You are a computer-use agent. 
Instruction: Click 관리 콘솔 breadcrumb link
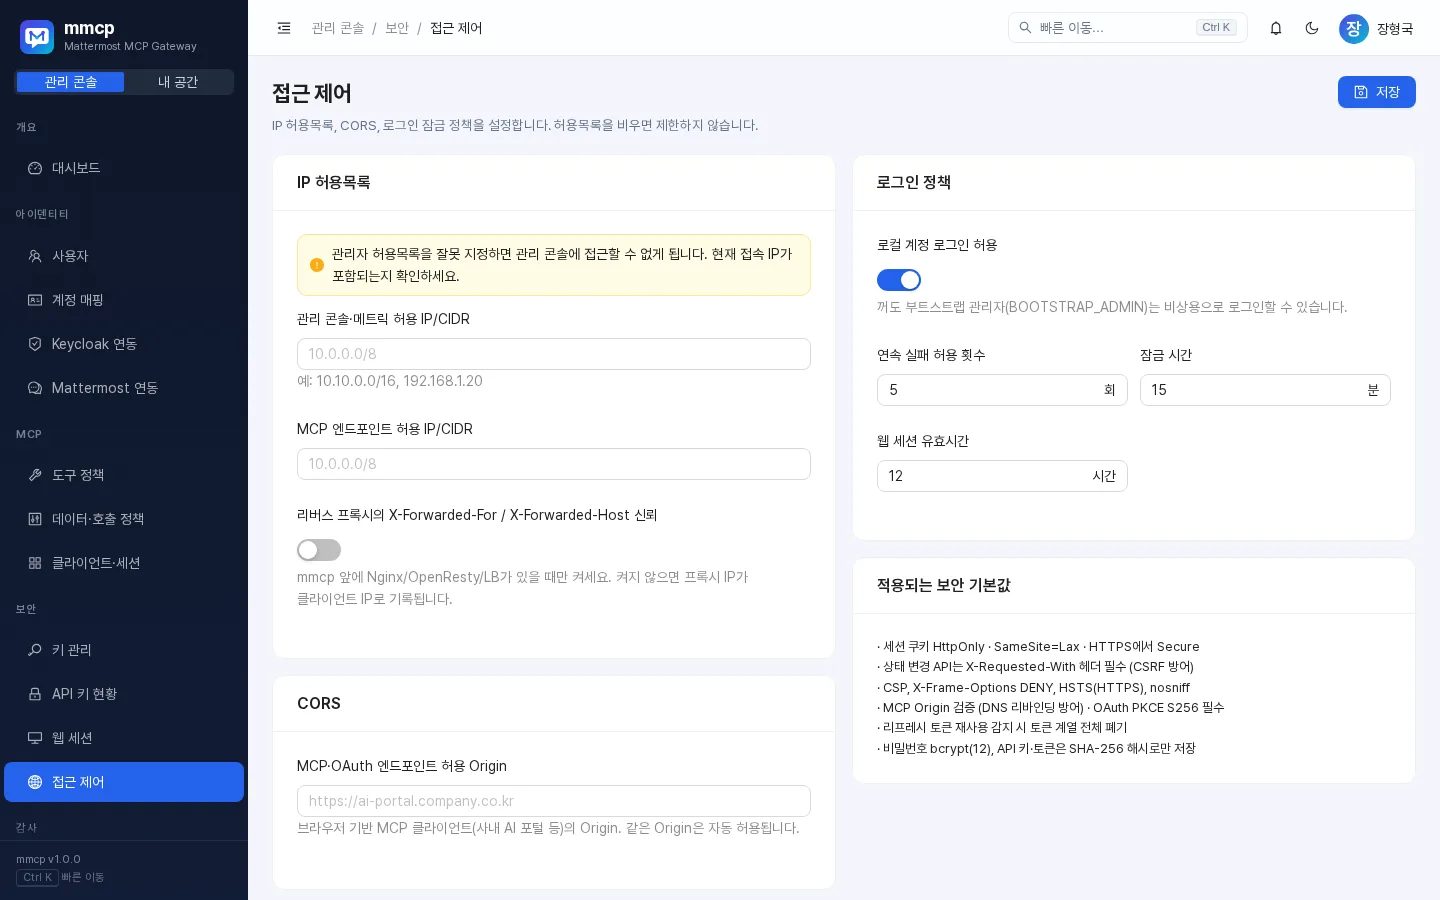pyautogui.click(x=338, y=28)
